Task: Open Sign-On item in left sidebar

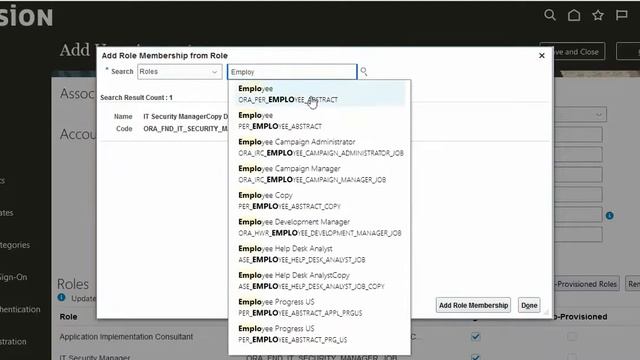Action: 13,277
